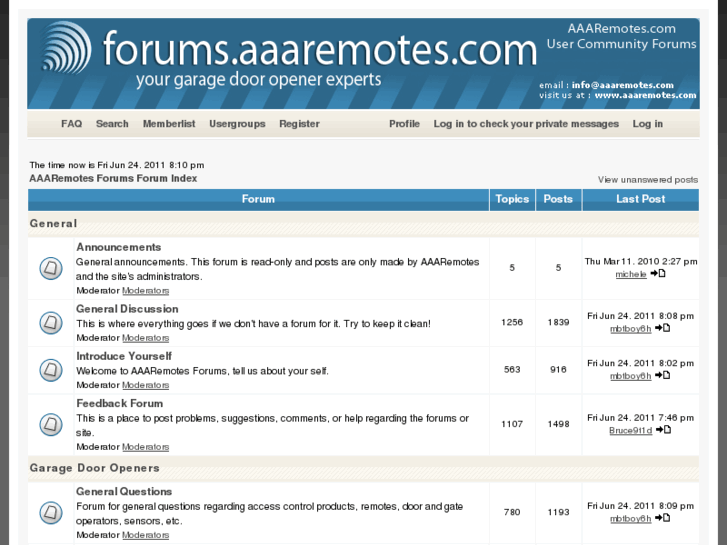The width and height of the screenshot is (727, 545).
Task: Open the Introduce Yourself forum
Action: [124, 356]
